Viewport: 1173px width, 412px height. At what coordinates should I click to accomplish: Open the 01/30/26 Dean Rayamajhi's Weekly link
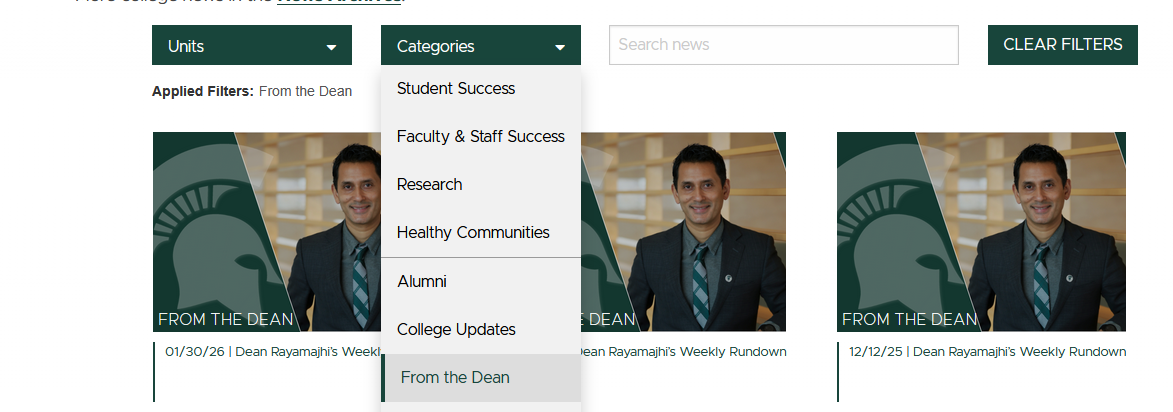point(272,352)
